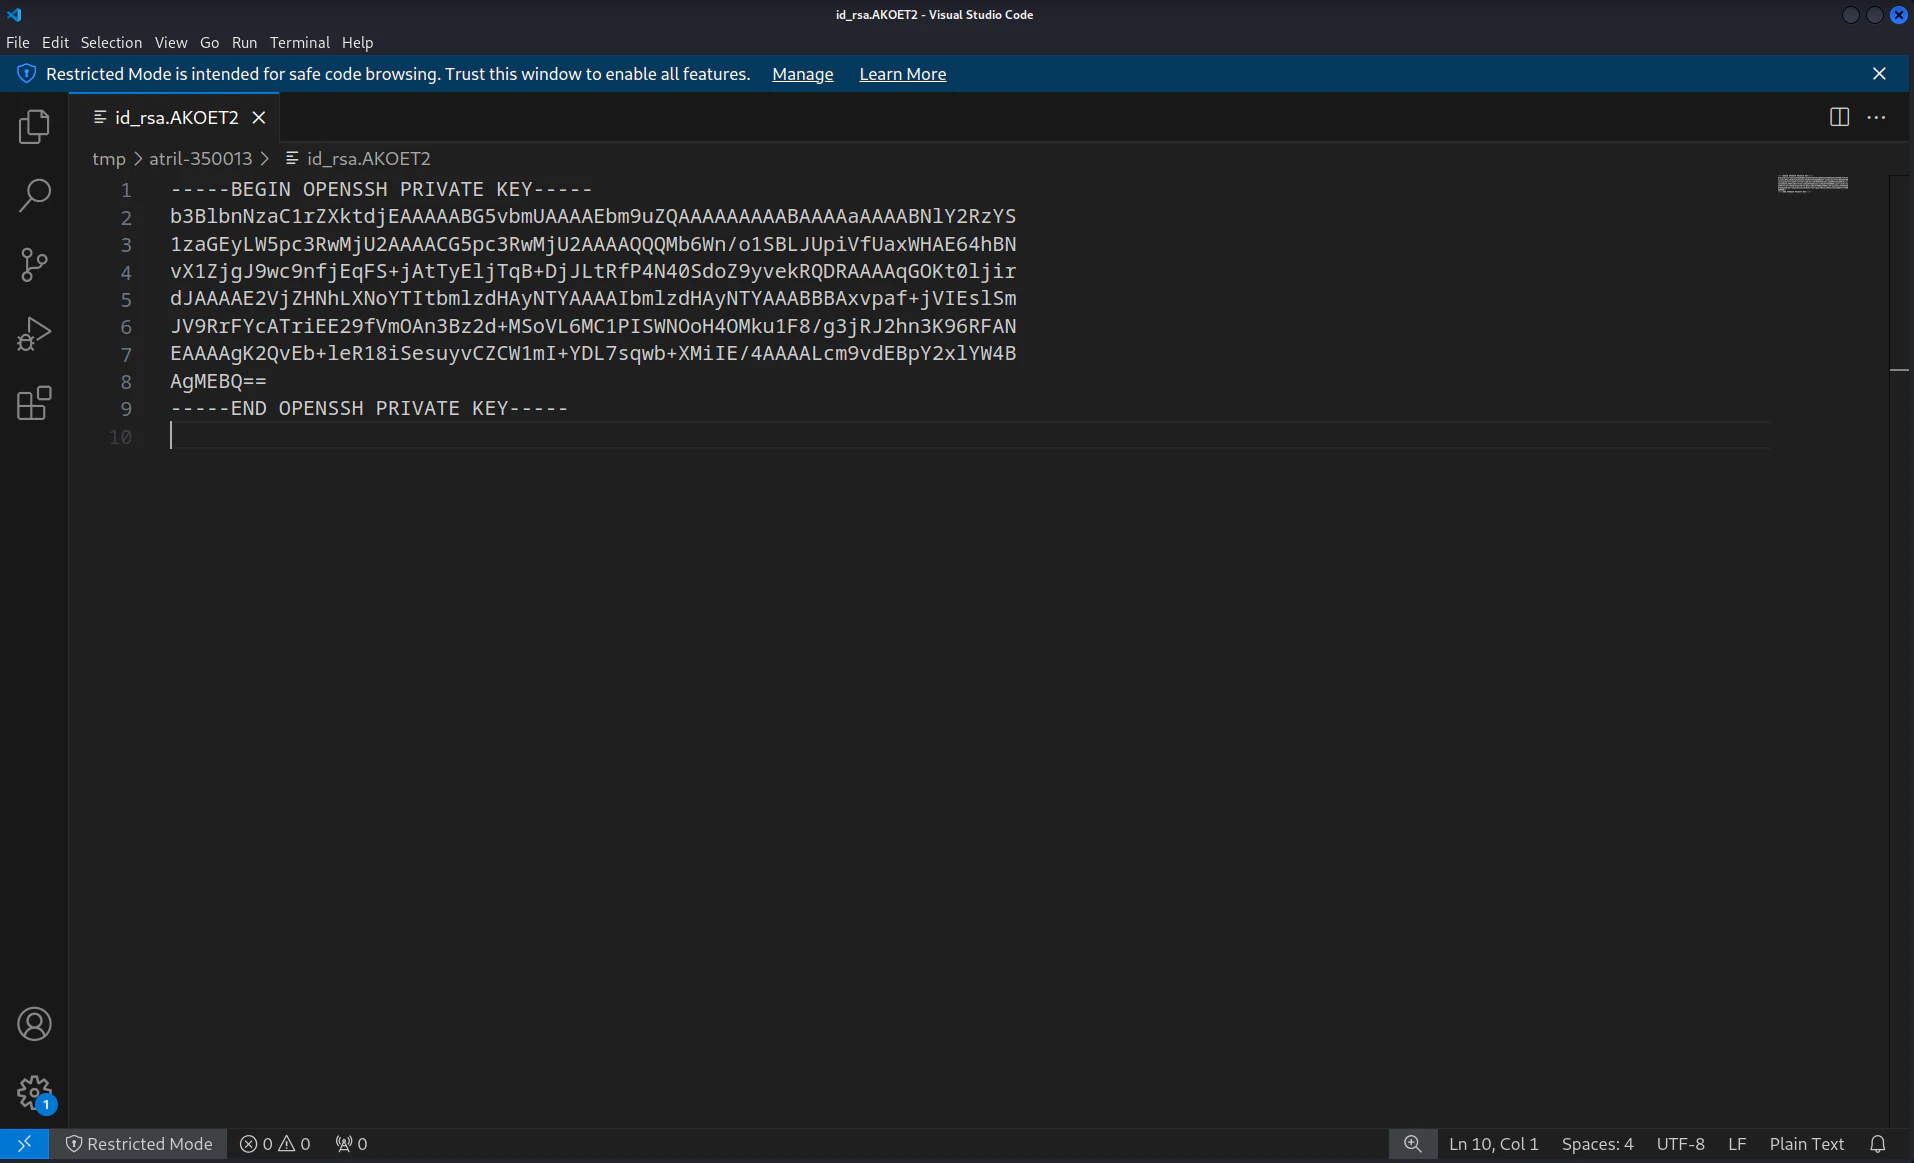The width and height of the screenshot is (1914, 1163).
Task: Change the Plain Text language mode
Action: point(1806,1144)
